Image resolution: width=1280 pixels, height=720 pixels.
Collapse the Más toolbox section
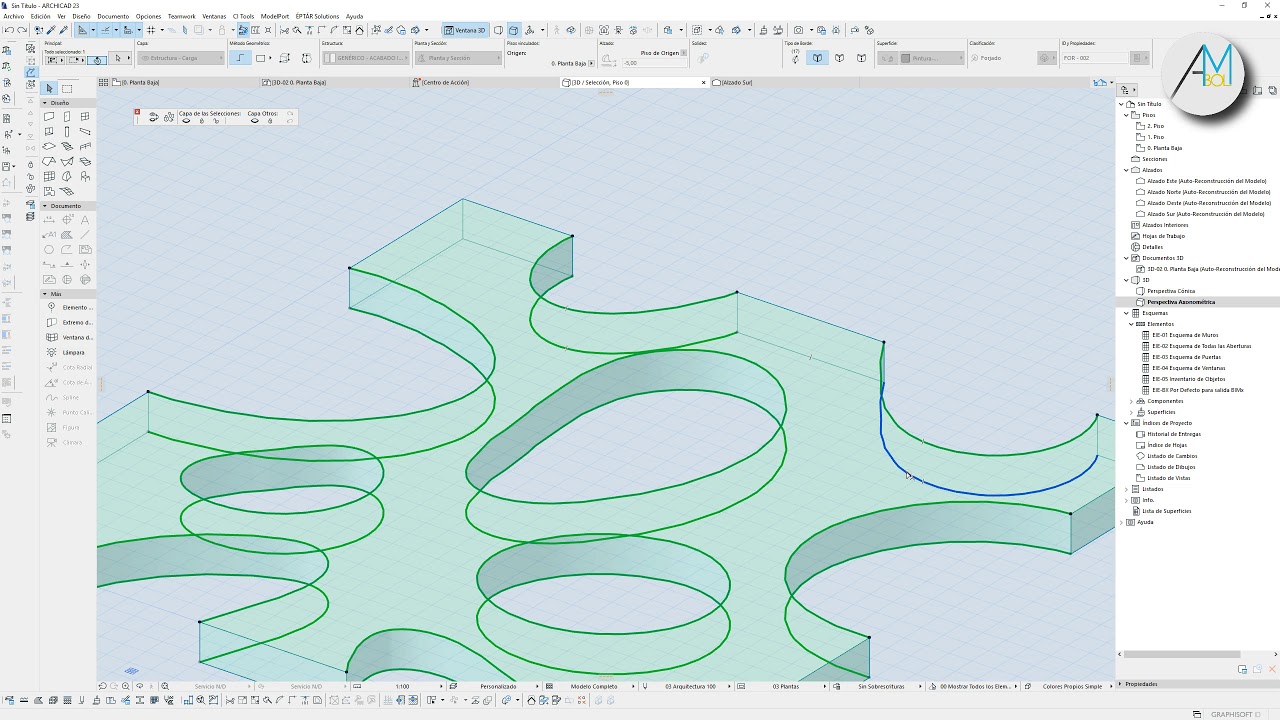(45, 294)
